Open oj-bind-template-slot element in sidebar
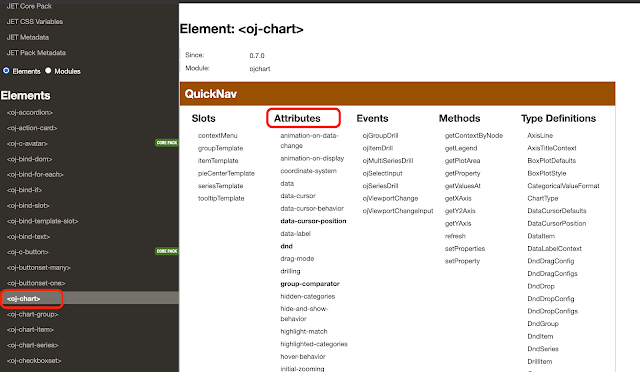The image size is (640, 372). pos(42,221)
